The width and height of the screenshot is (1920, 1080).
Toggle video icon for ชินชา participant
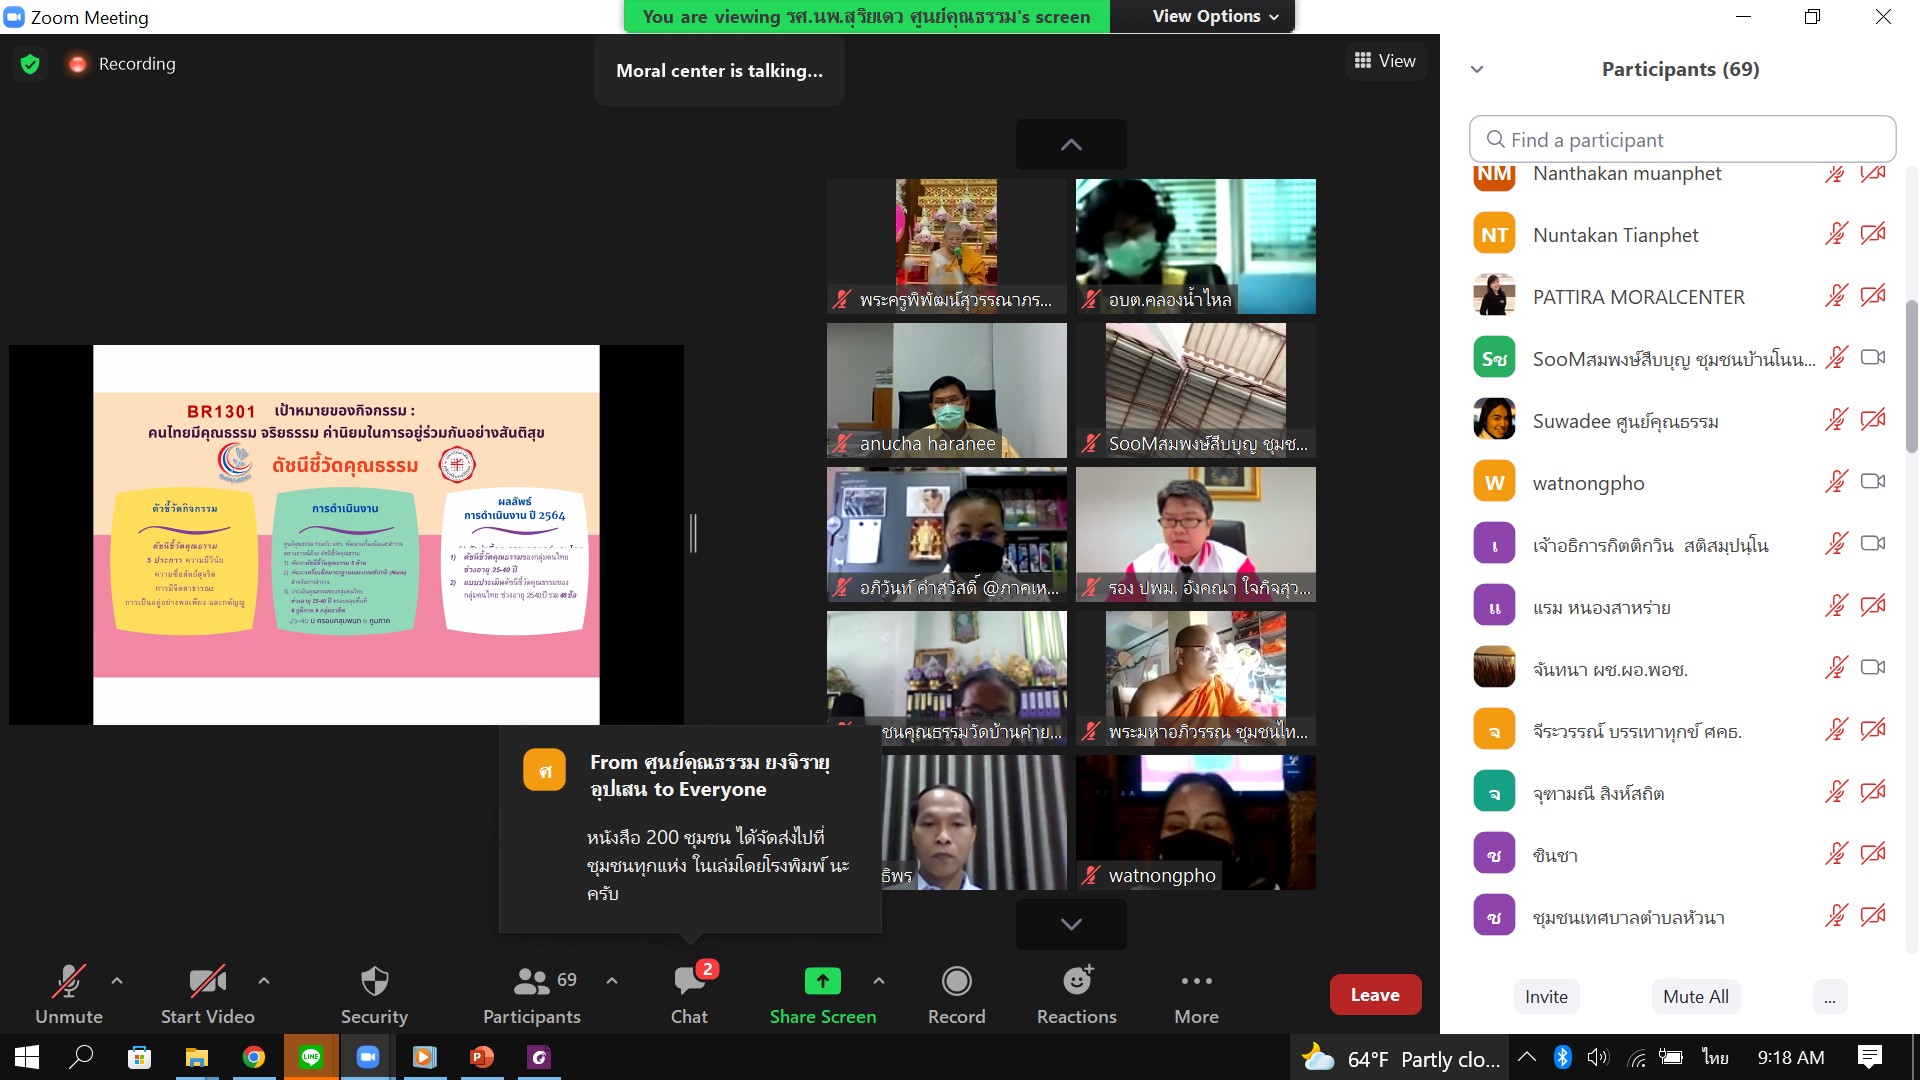click(x=1873, y=854)
